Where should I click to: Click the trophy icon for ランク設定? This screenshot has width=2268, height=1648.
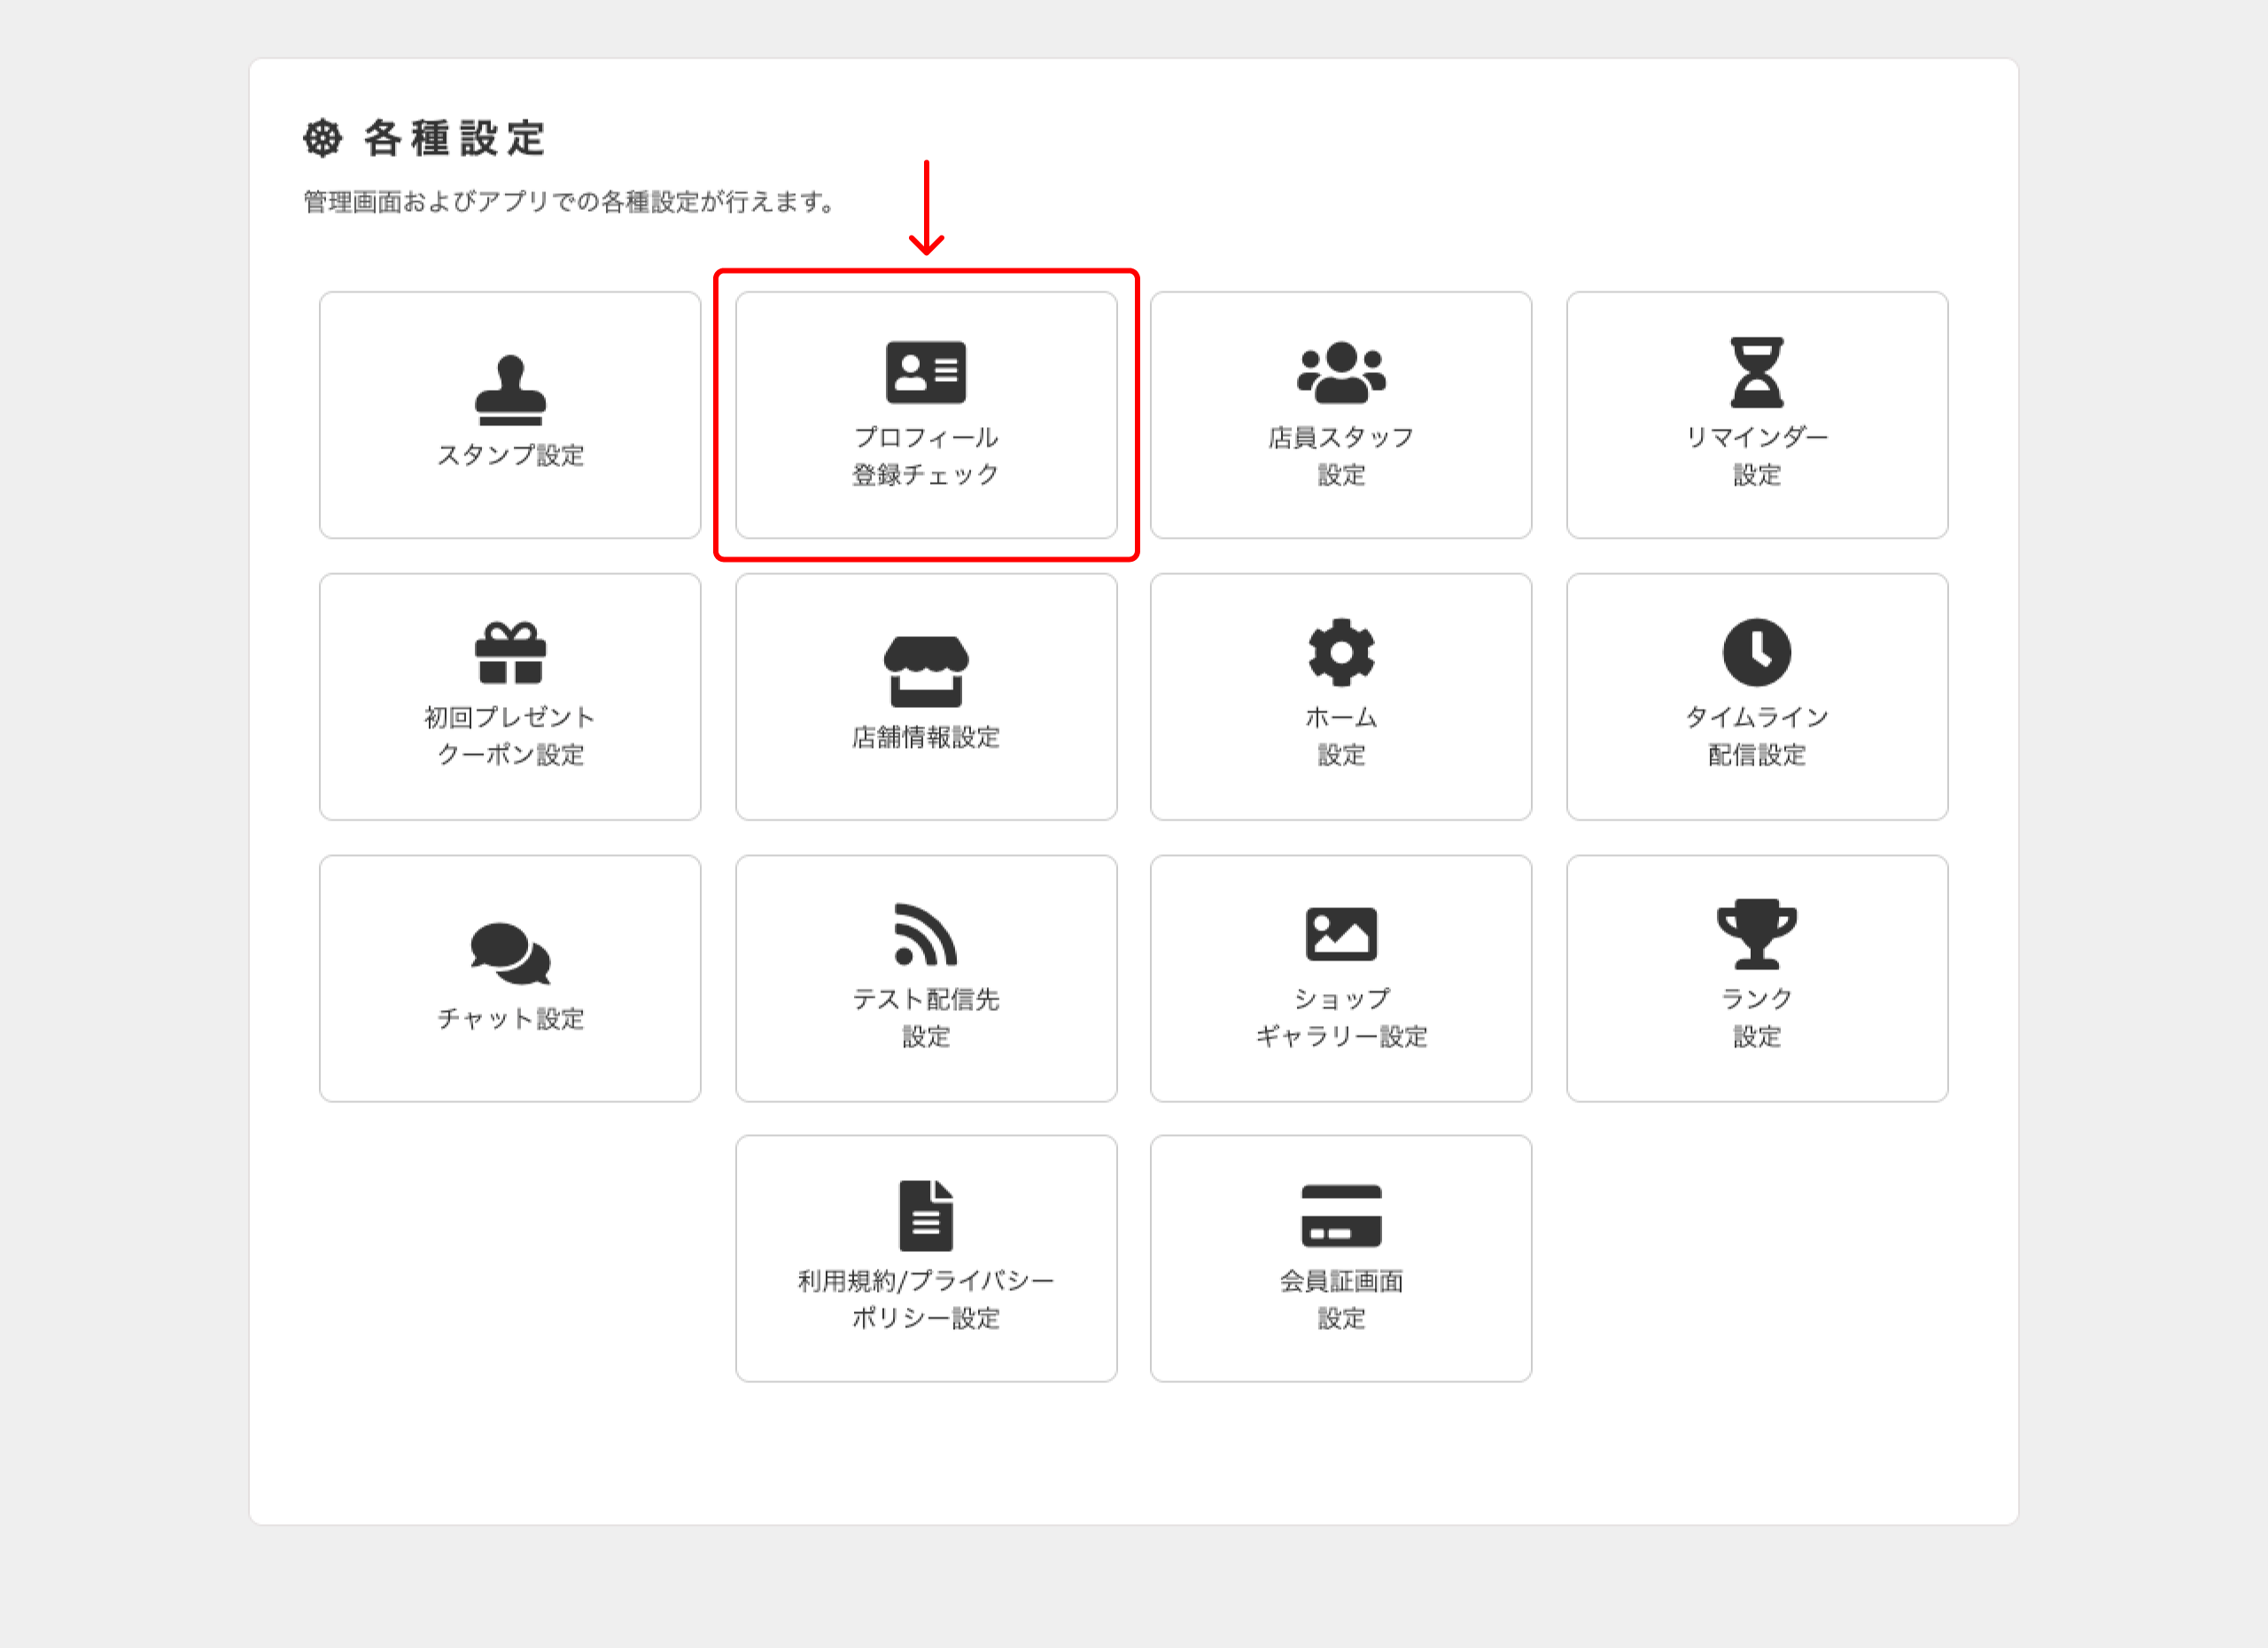click(x=1757, y=934)
